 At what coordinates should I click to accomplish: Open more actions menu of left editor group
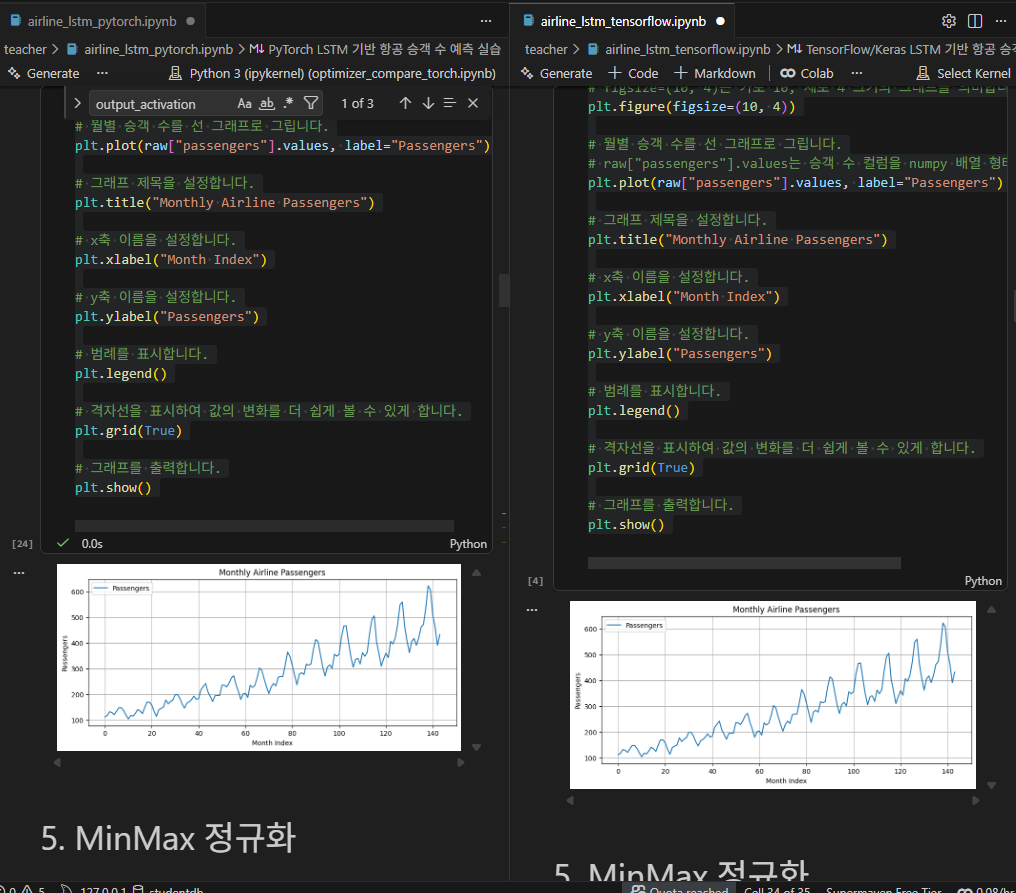(x=486, y=21)
